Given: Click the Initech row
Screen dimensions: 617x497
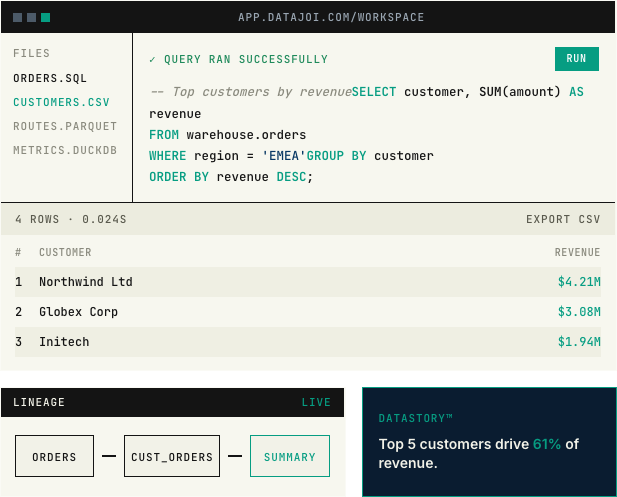Looking at the screenshot, I should coord(308,342).
